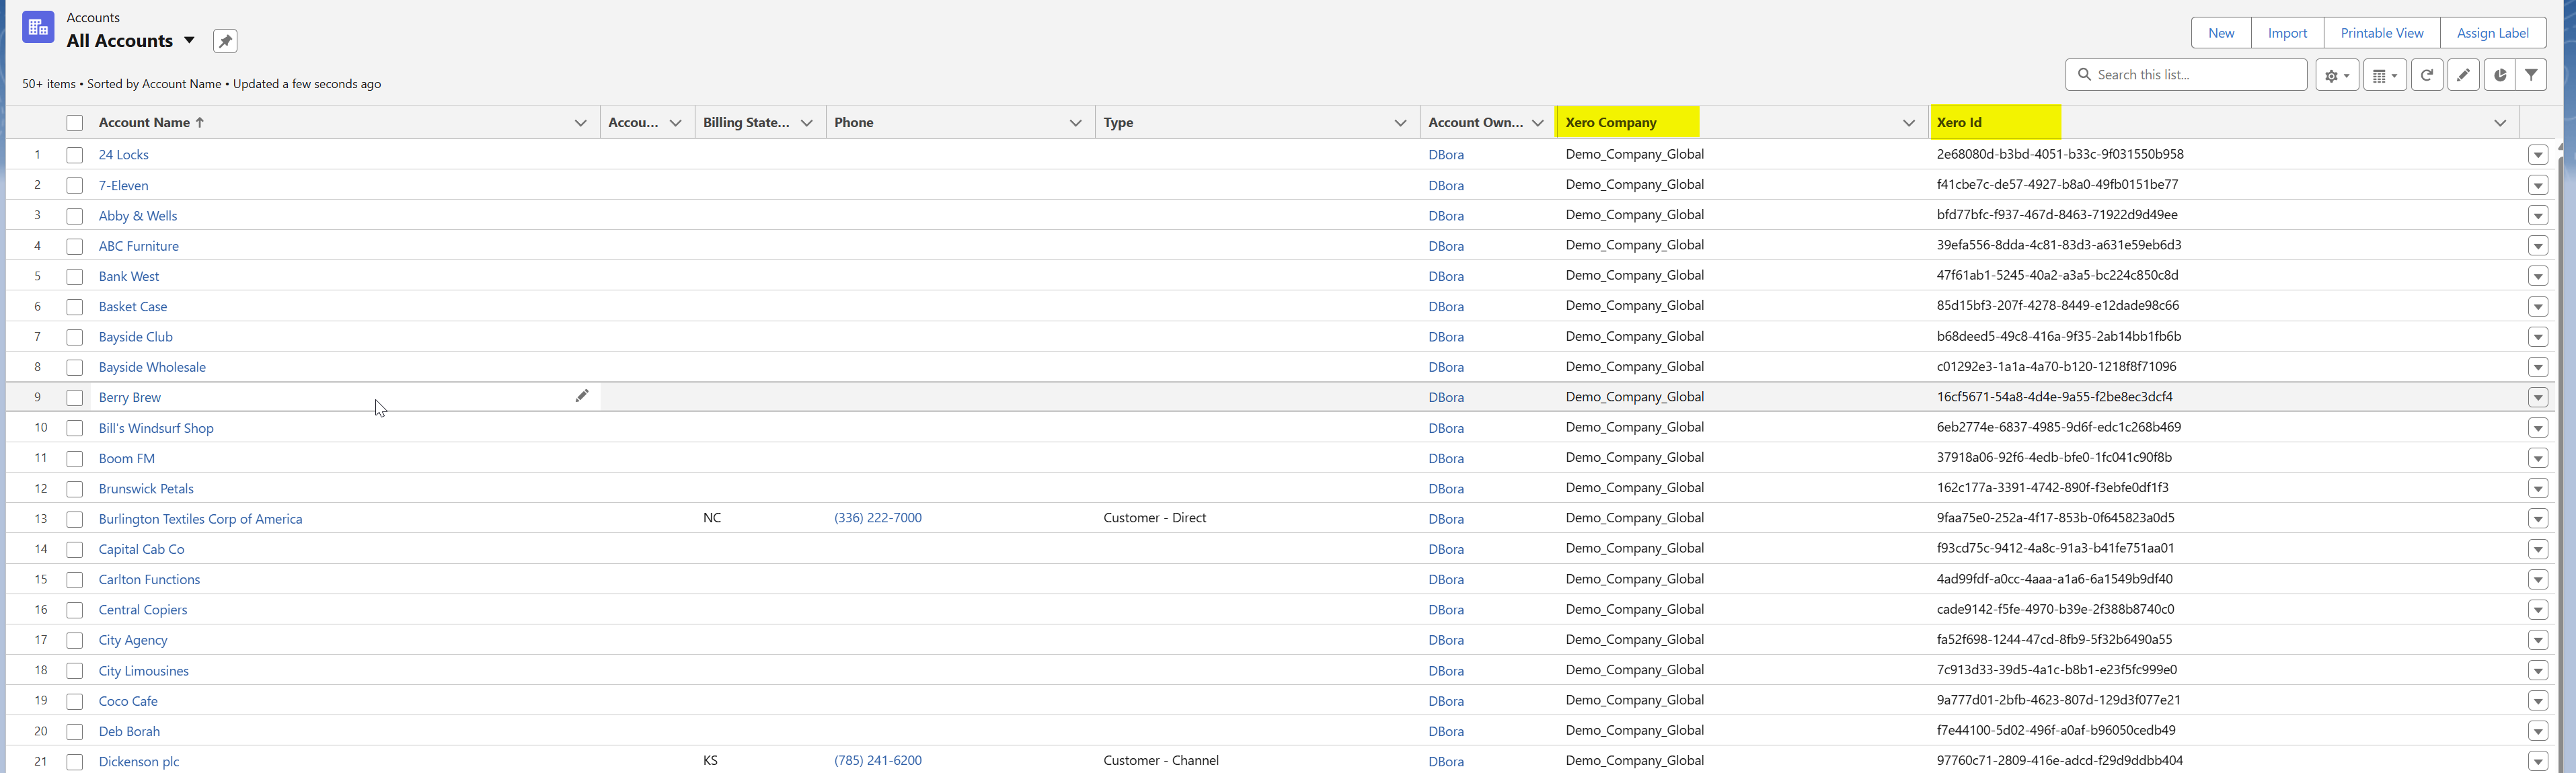2576x773 pixels.
Task: Open Phone column menu chevron
Action: coord(1075,123)
